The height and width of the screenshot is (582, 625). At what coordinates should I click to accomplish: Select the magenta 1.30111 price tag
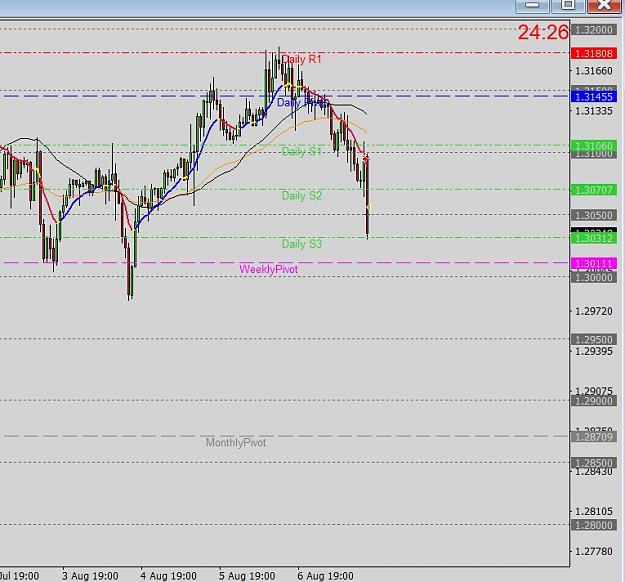pos(594,263)
